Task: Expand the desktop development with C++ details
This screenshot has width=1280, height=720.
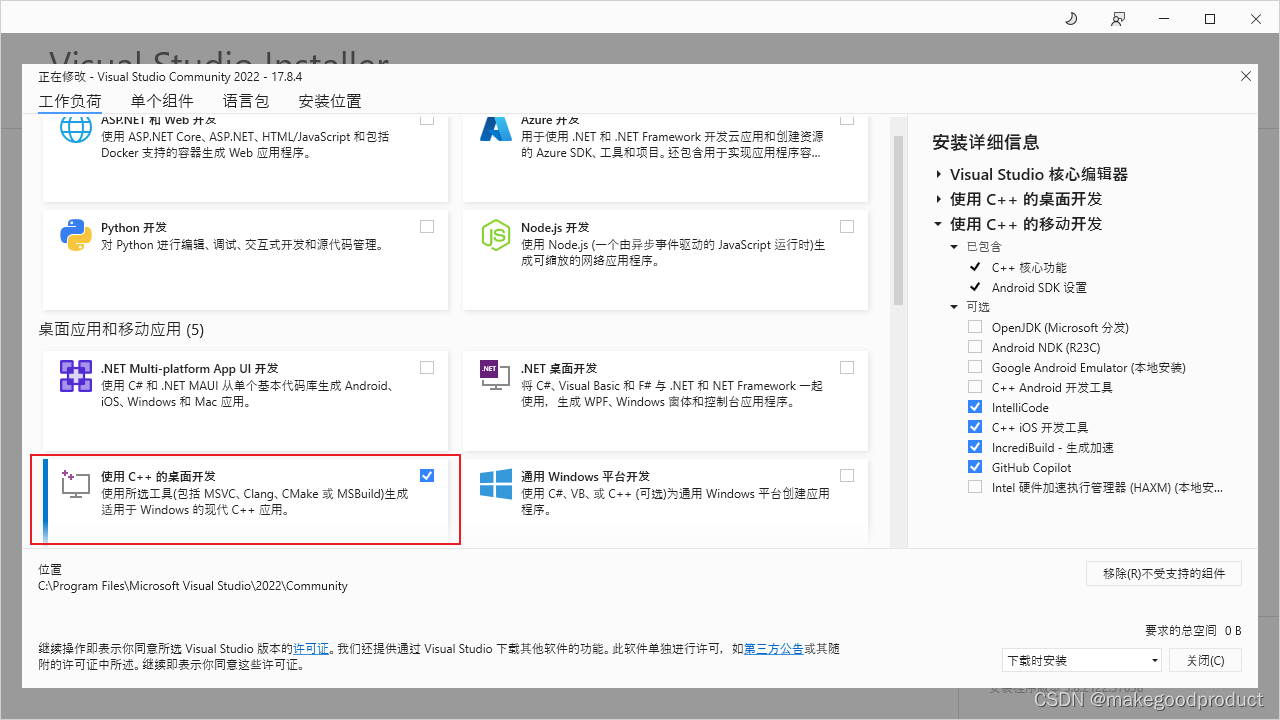Action: [x=939, y=199]
